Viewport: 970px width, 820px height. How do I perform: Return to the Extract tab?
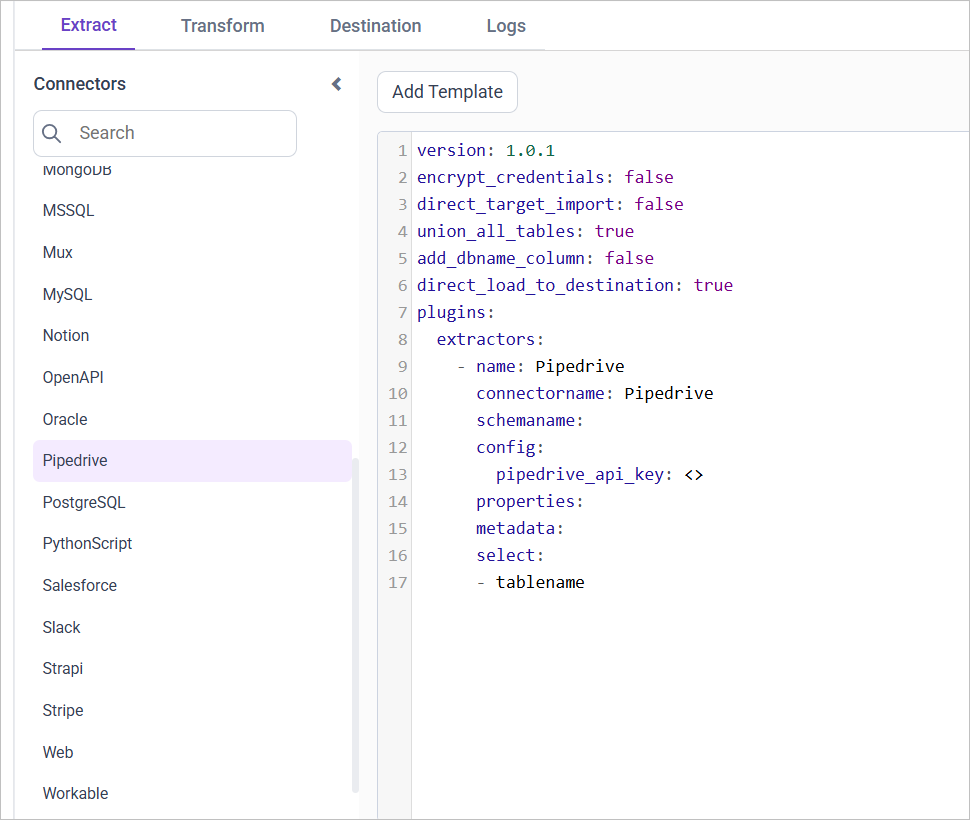pyautogui.click(x=88, y=26)
